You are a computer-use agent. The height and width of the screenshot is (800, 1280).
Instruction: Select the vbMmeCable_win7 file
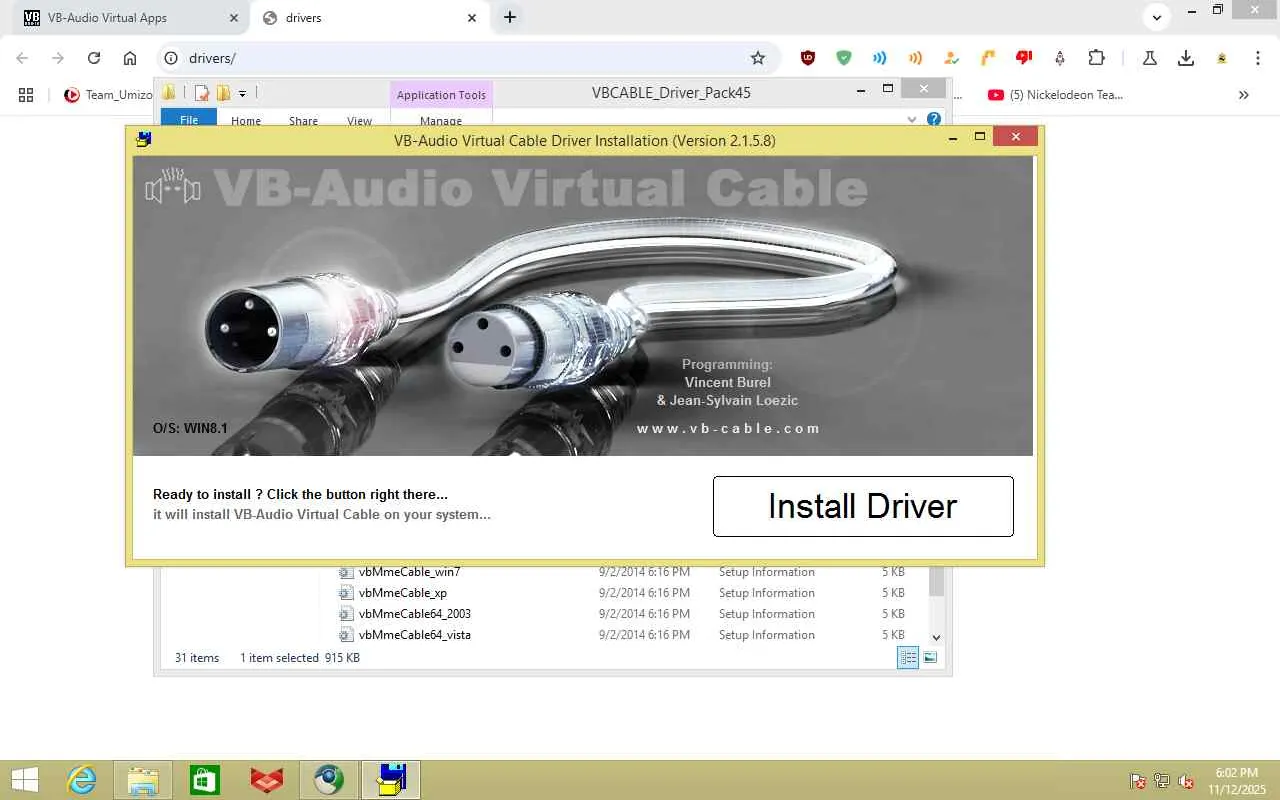tap(410, 572)
